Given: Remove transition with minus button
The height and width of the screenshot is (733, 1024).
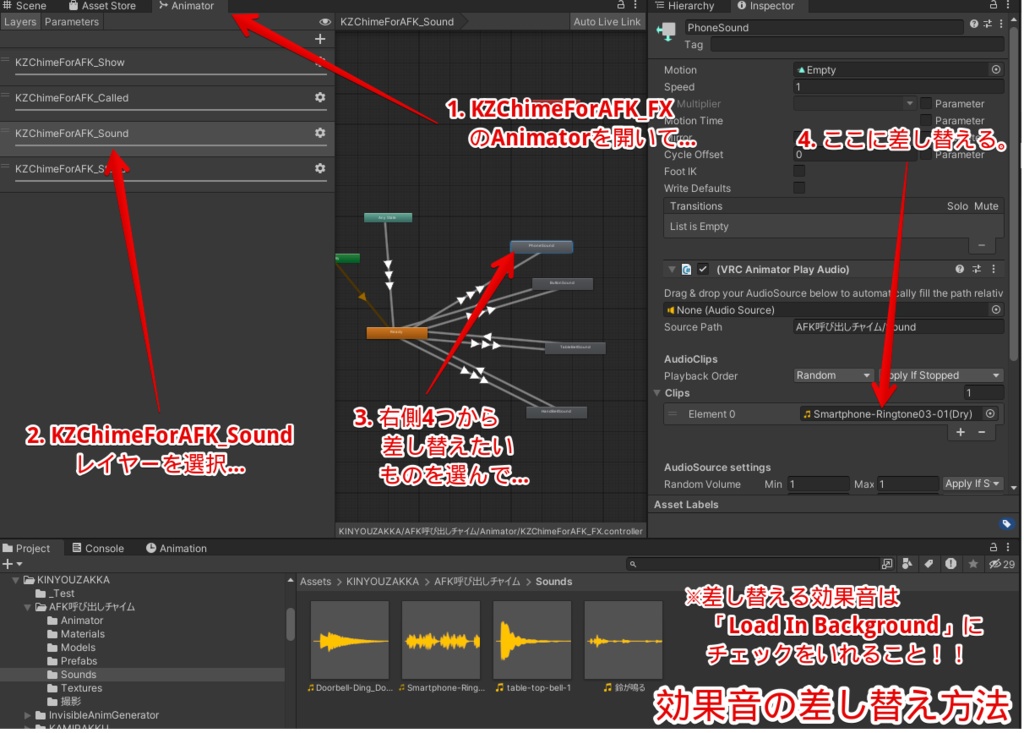Looking at the screenshot, I should coord(982,245).
